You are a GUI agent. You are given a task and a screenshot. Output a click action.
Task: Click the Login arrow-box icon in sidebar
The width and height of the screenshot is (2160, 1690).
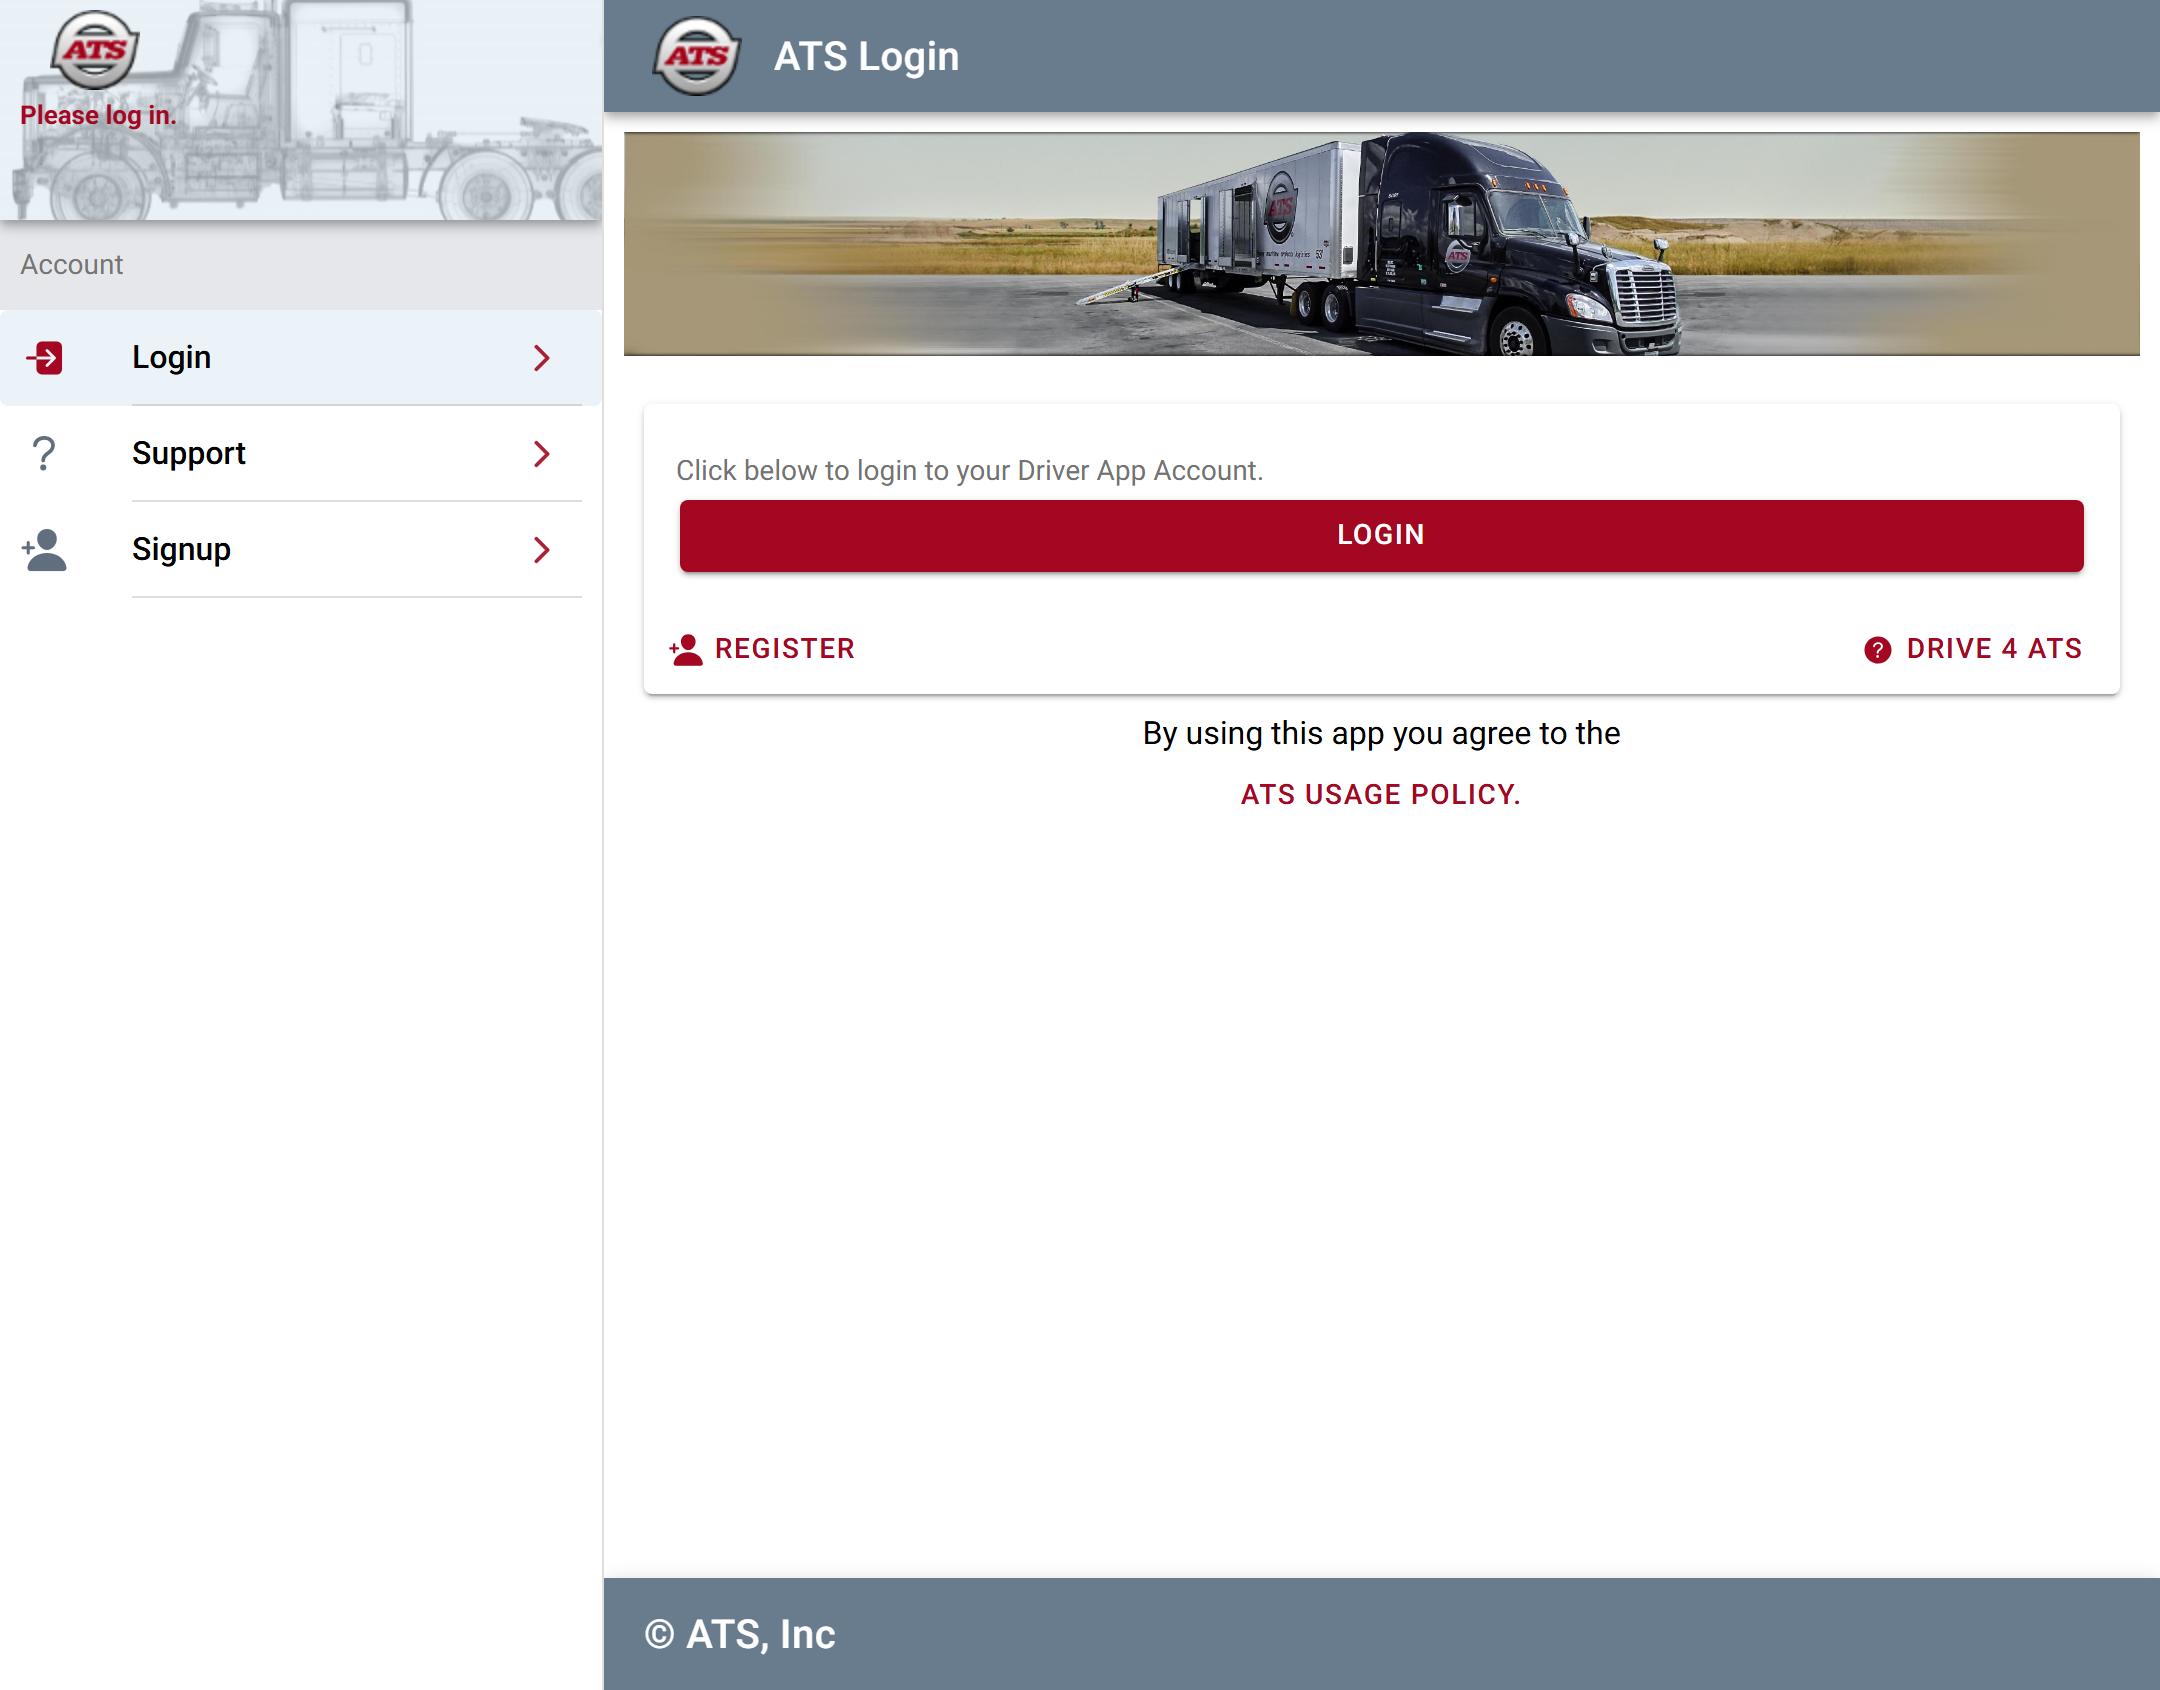[x=44, y=357]
